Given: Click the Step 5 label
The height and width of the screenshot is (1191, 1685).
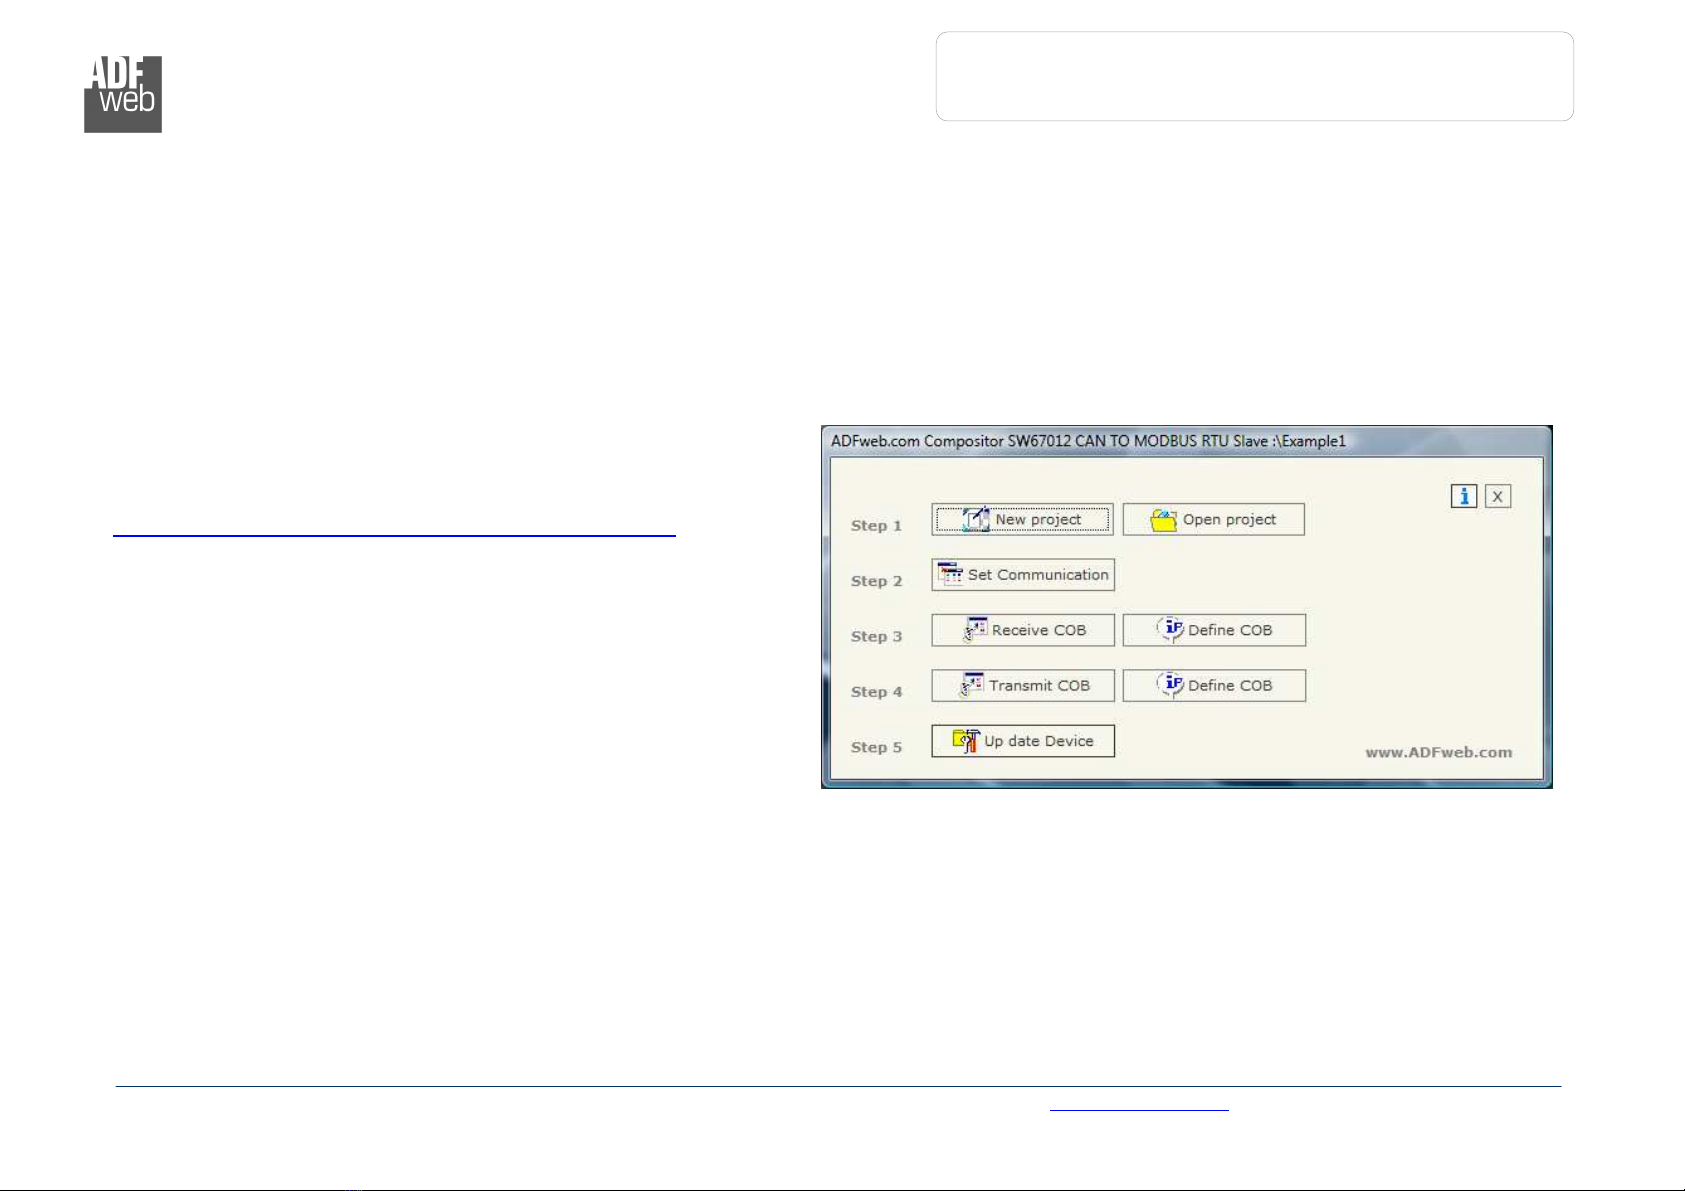Looking at the screenshot, I should click(x=876, y=747).
